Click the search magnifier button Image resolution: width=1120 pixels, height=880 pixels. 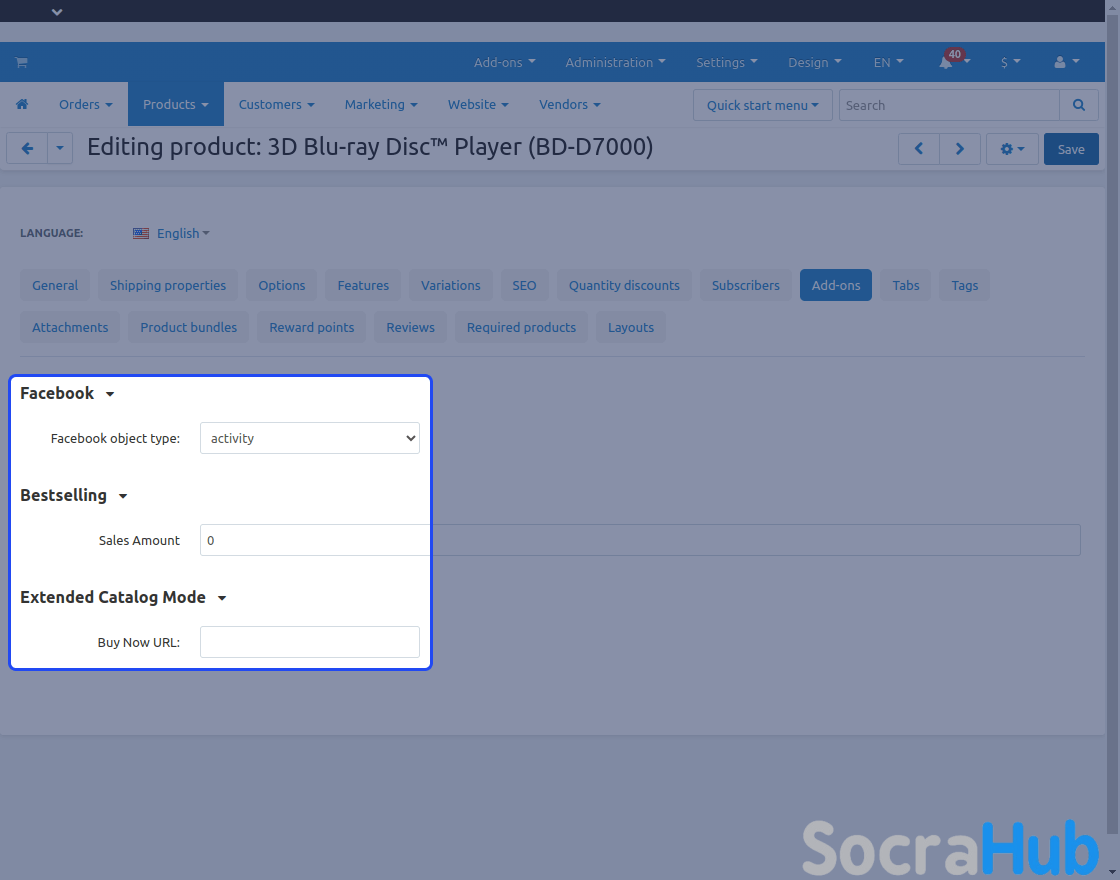pos(1078,105)
